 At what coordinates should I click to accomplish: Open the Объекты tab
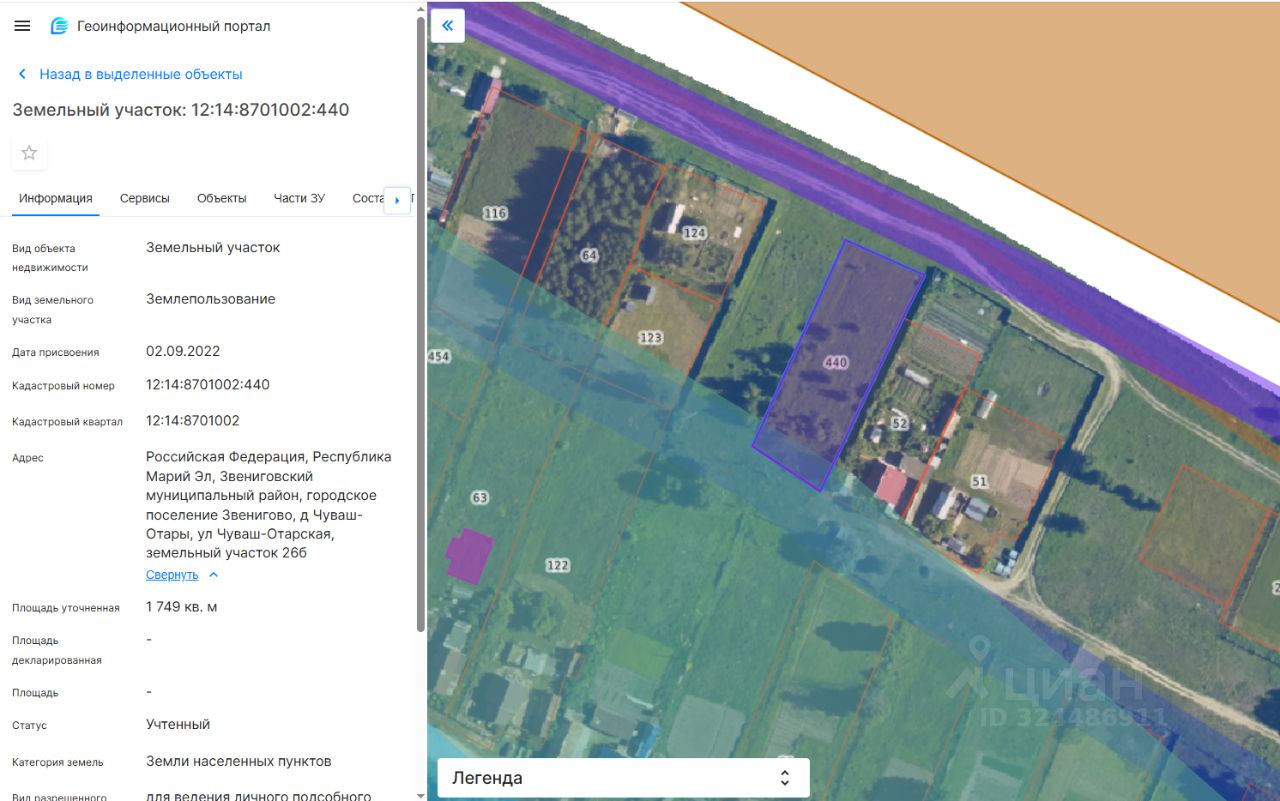click(x=222, y=198)
